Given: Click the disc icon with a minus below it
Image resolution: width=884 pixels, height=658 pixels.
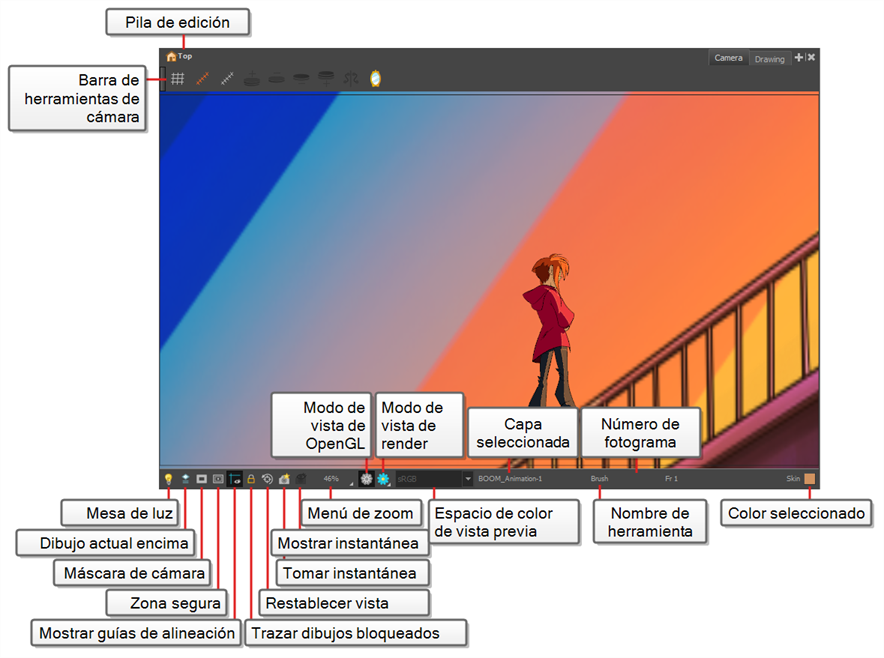Looking at the screenshot, I should click(301, 78).
